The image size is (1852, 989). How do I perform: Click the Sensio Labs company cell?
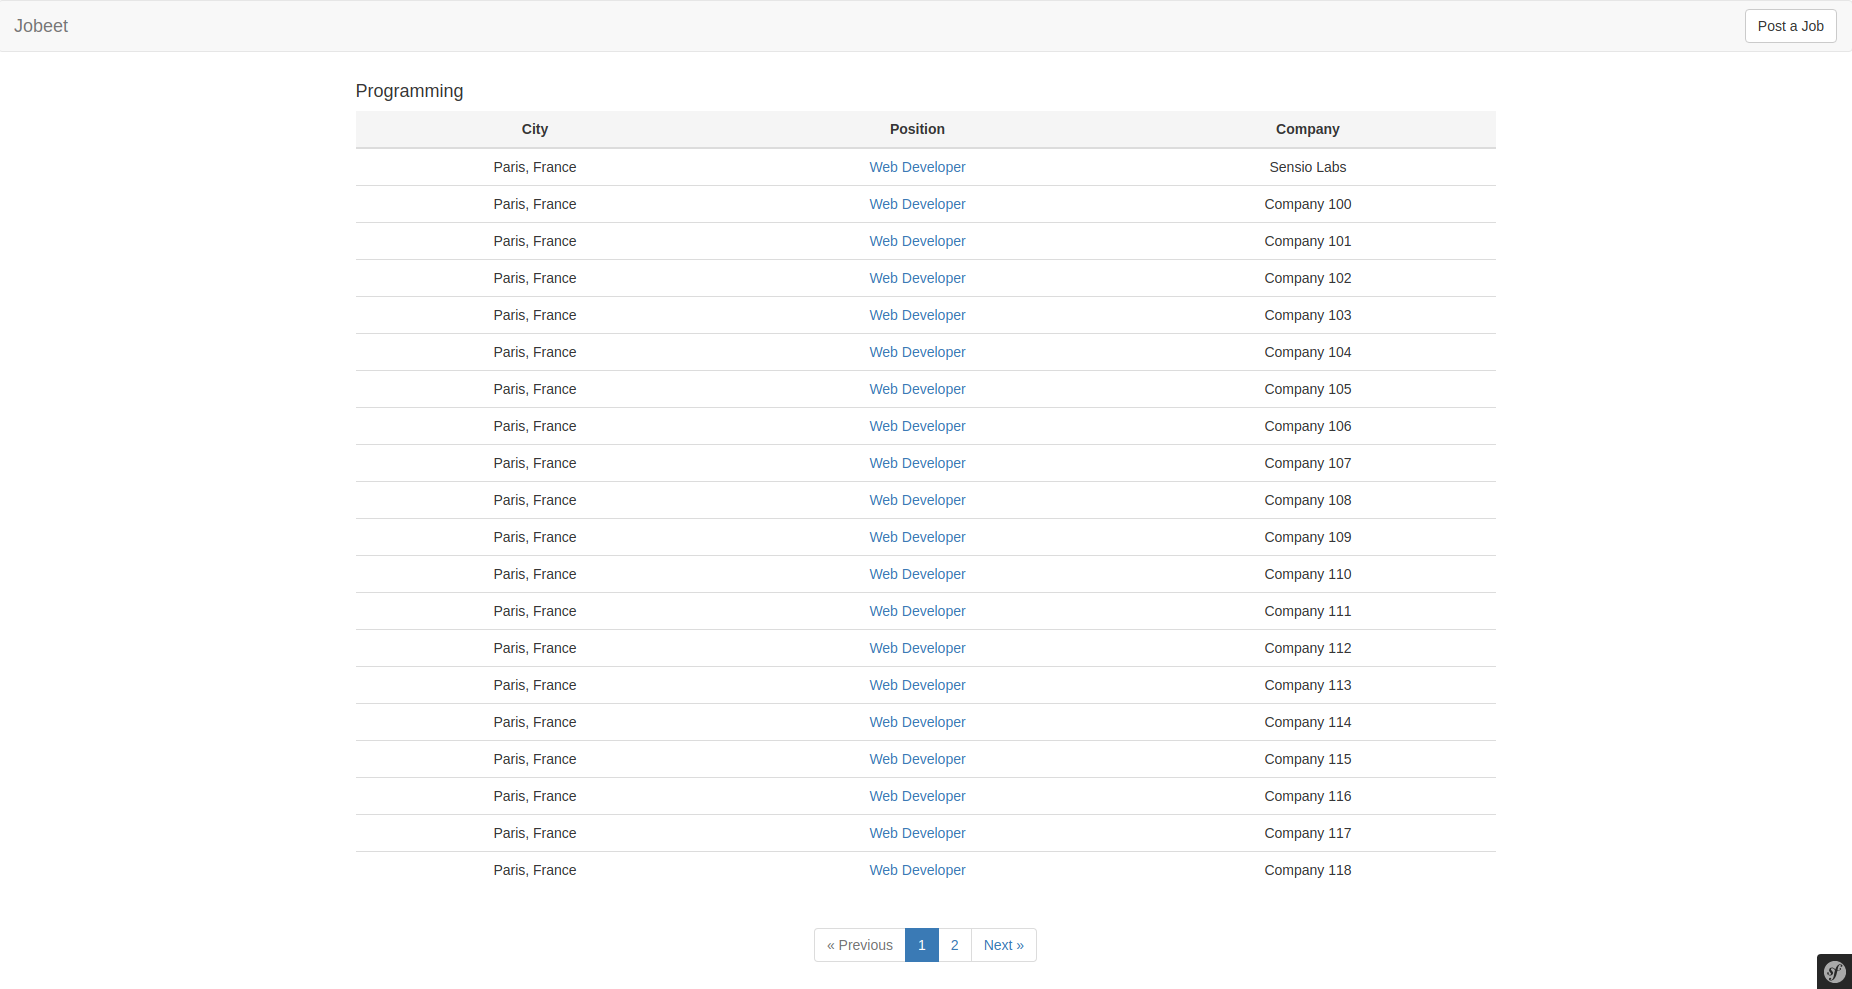pos(1307,167)
